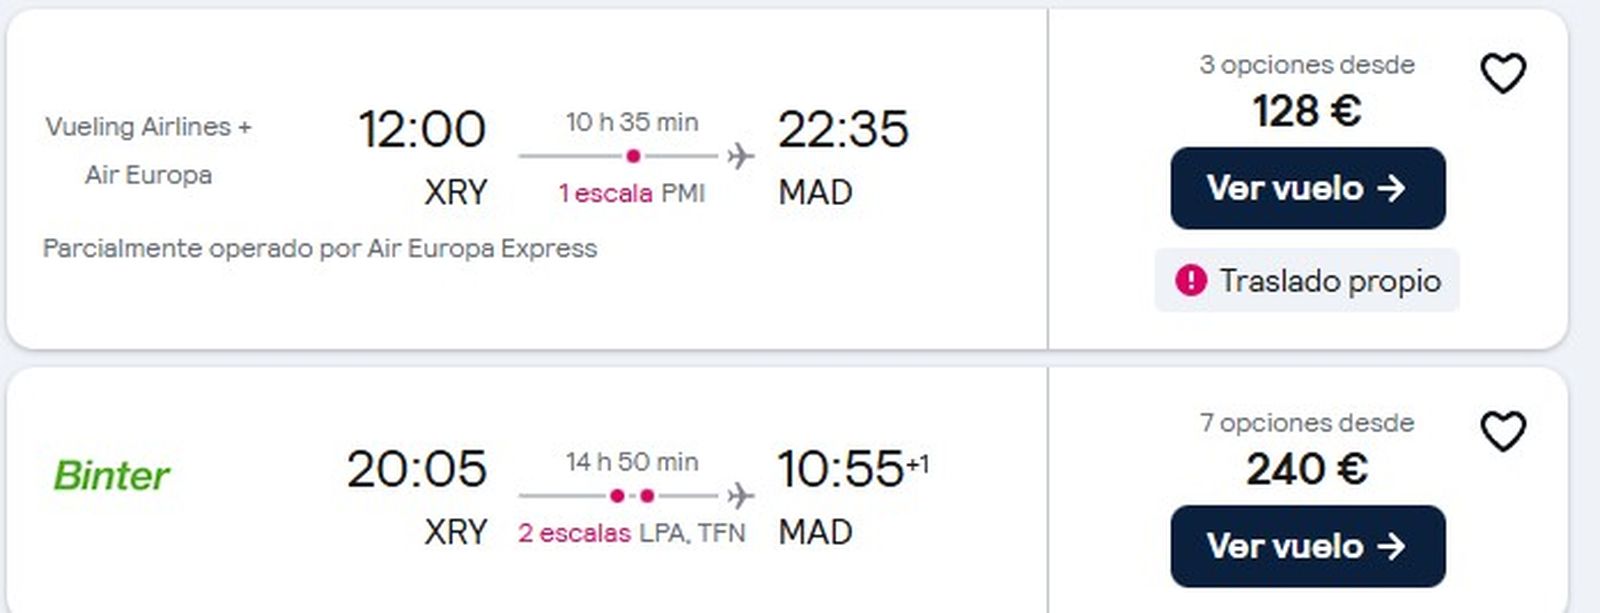Click the 128 € price
This screenshot has height=613, width=1600.
click(x=1306, y=112)
